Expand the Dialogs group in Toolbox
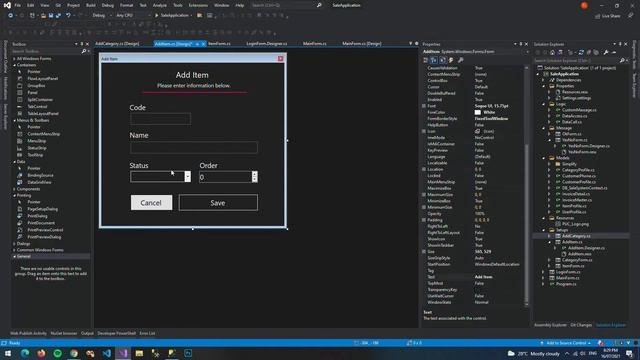Viewport: 640px width, 360px height. point(15,244)
